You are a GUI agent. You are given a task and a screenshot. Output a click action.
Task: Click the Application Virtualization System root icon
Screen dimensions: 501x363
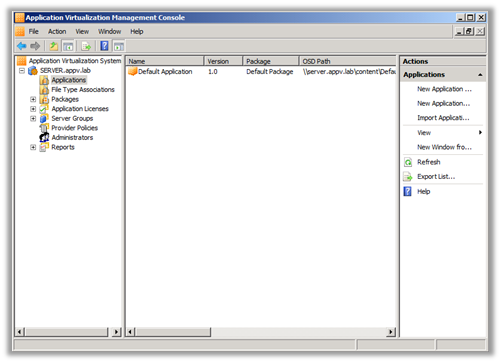pyautogui.click(x=22, y=61)
